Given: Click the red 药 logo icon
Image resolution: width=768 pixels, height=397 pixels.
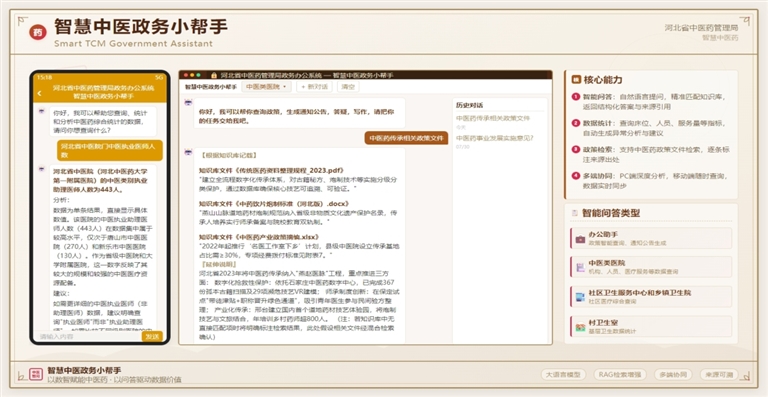Looking at the screenshot, I should click(38, 32).
